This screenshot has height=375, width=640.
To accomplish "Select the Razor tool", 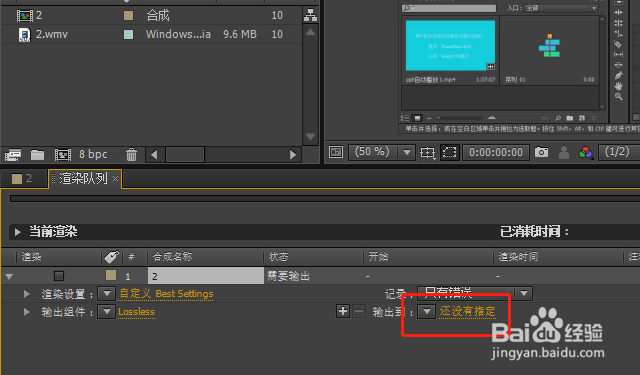I will point(618,44).
